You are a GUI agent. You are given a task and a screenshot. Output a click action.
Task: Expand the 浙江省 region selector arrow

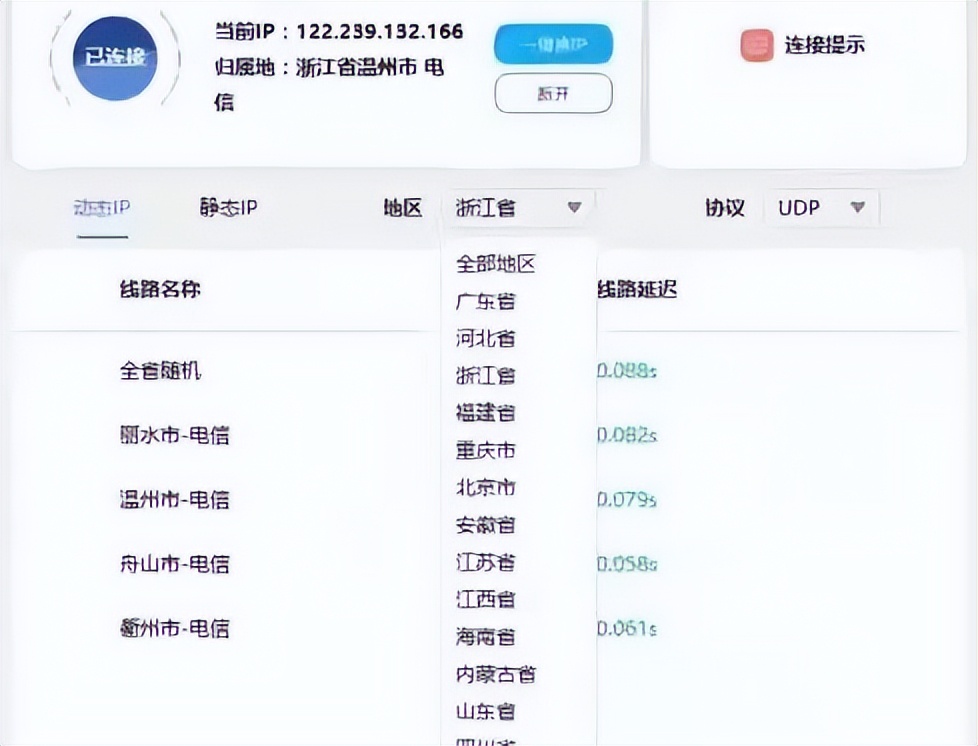573,207
